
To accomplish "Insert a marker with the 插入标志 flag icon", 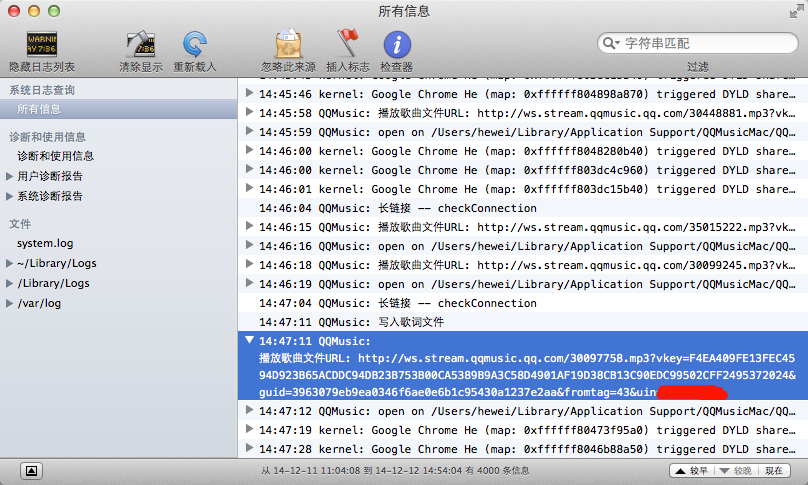I will (347, 43).
